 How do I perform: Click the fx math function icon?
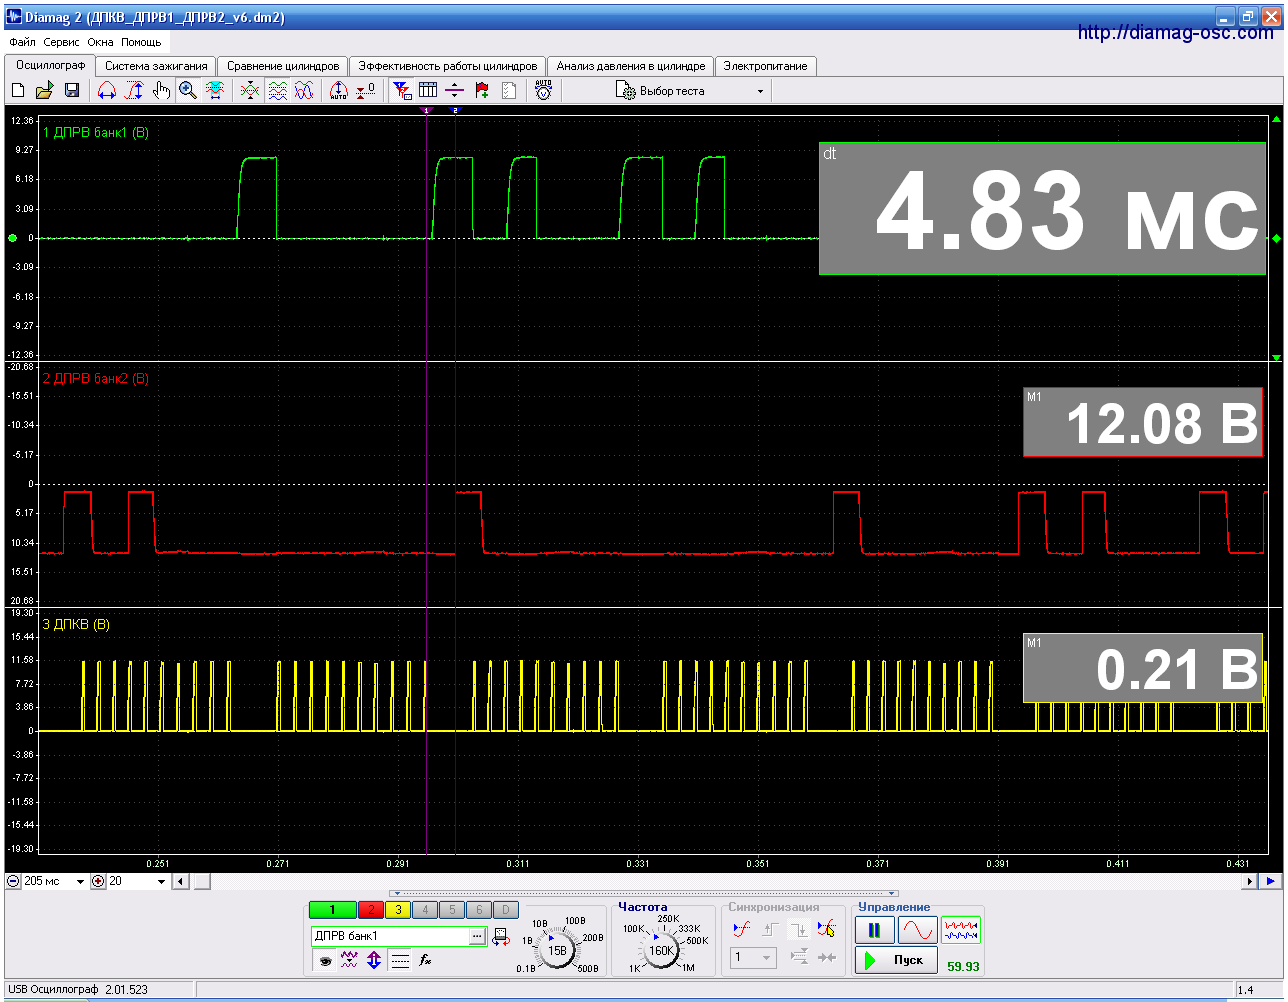point(425,961)
